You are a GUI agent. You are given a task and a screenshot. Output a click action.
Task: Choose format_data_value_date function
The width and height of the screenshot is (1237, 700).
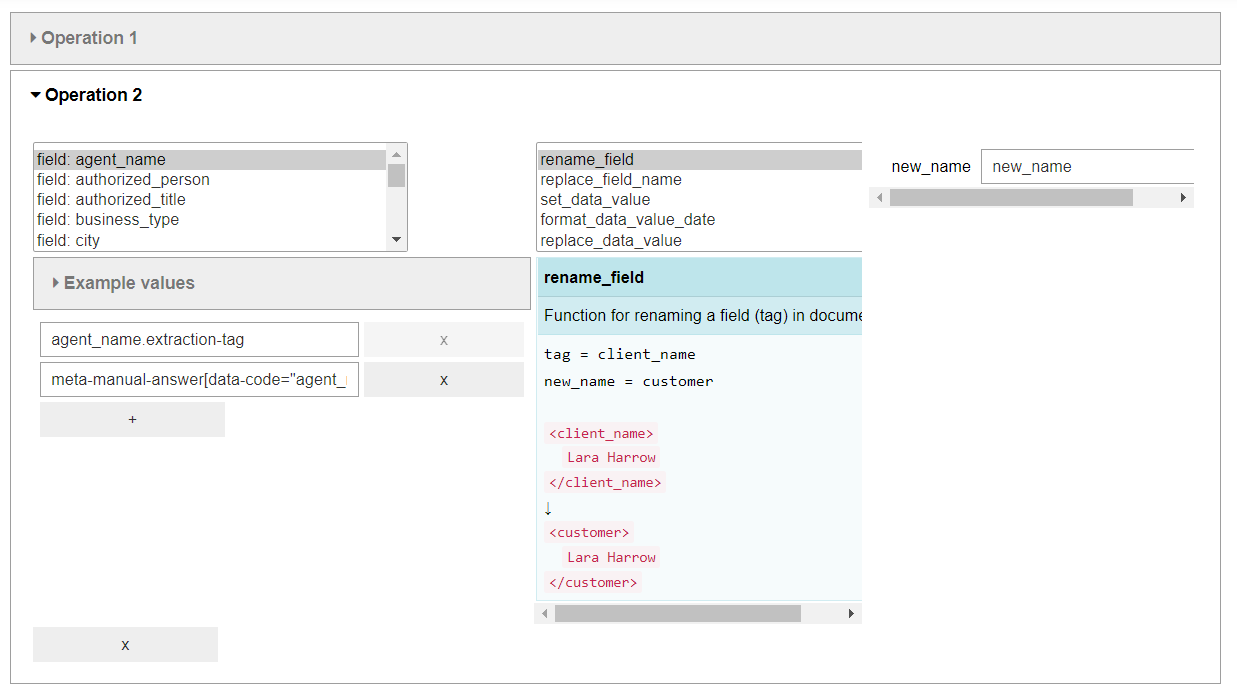[700, 219]
